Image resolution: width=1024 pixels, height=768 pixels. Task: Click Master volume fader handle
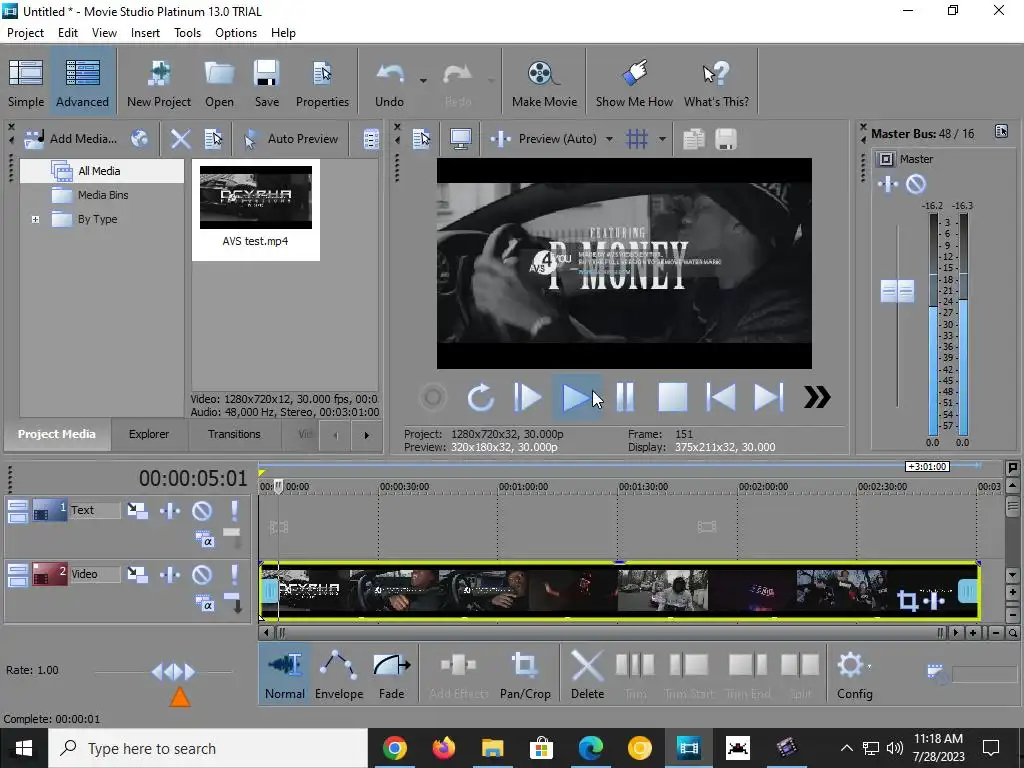pyautogui.click(x=897, y=291)
